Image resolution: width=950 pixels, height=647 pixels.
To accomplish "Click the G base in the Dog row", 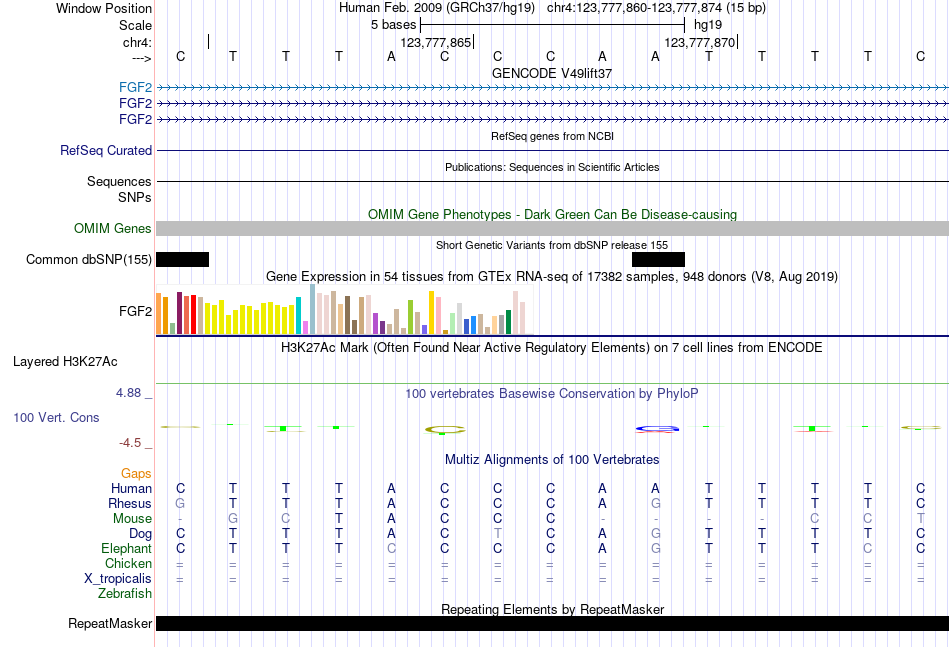I will pos(656,534).
